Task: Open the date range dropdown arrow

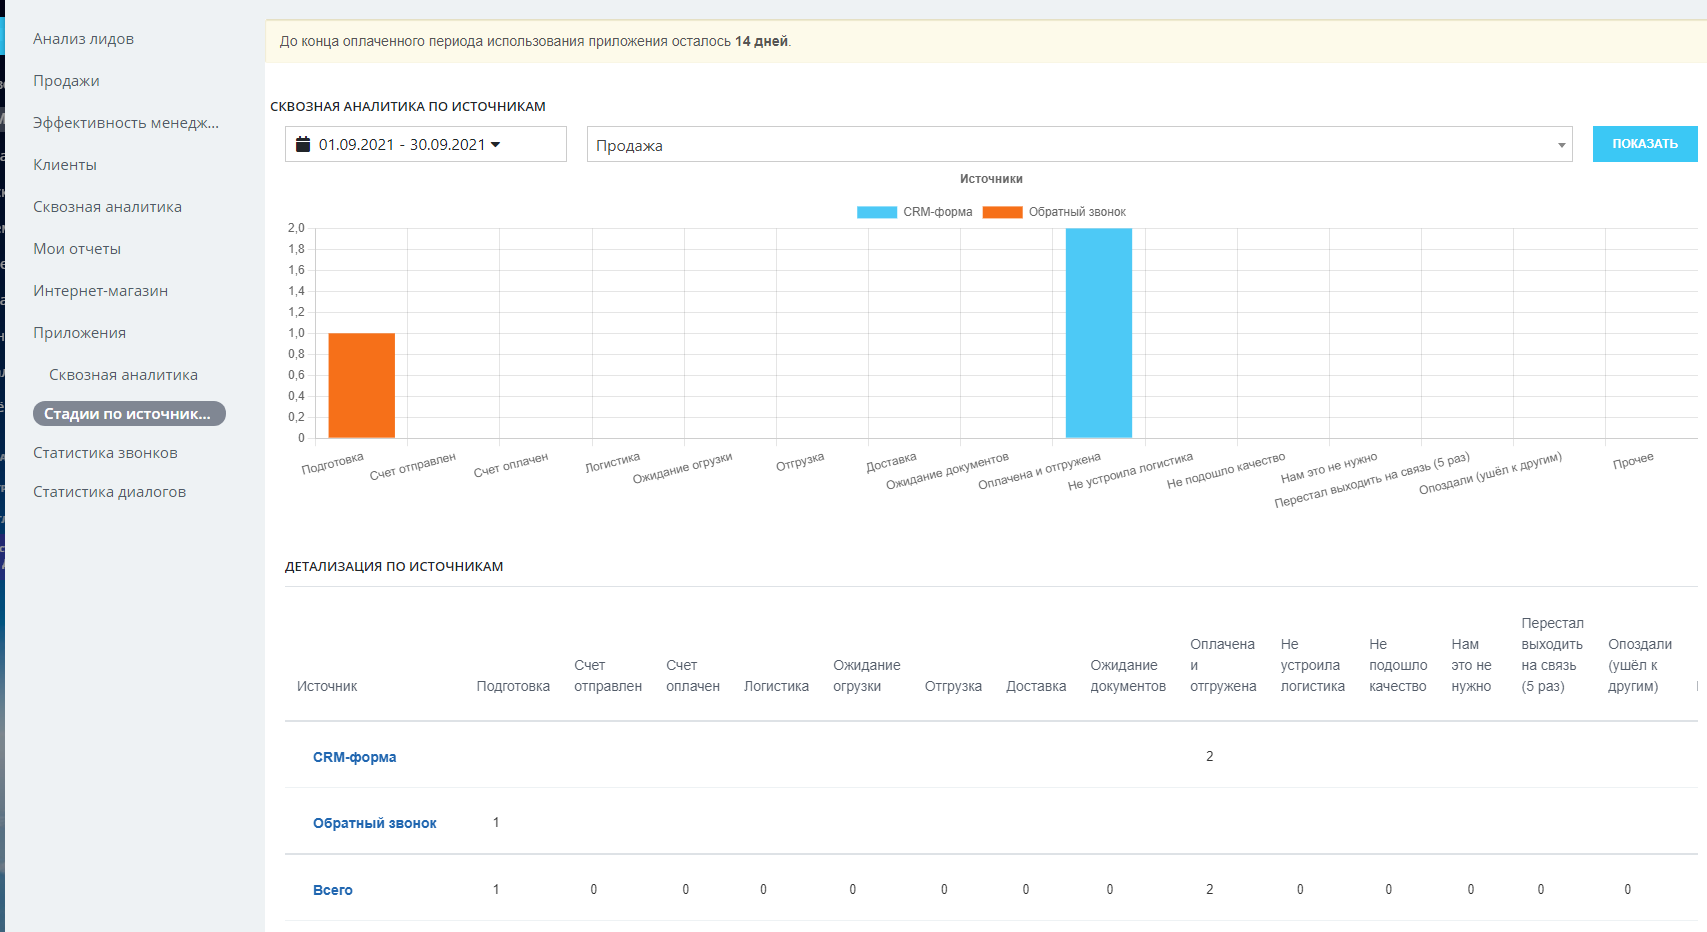Action: pyautogui.click(x=495, y=145)
